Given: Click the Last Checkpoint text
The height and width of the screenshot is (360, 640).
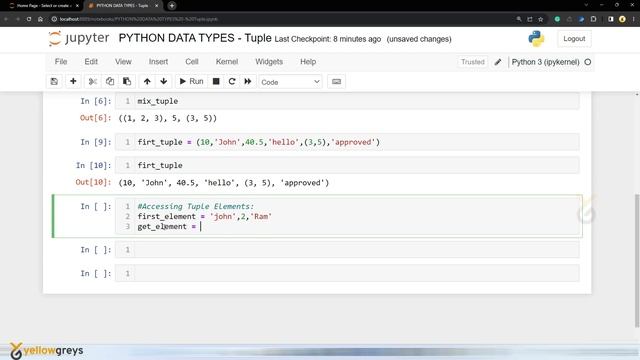Looking at the screenshot, I should 327,39.
